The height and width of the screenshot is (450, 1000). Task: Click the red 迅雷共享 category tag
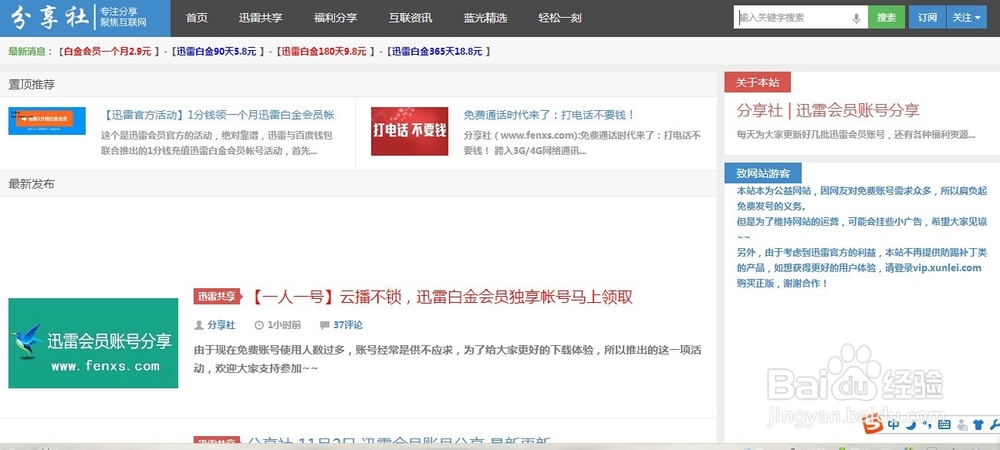pyautogui.click(x=217, y=296)
